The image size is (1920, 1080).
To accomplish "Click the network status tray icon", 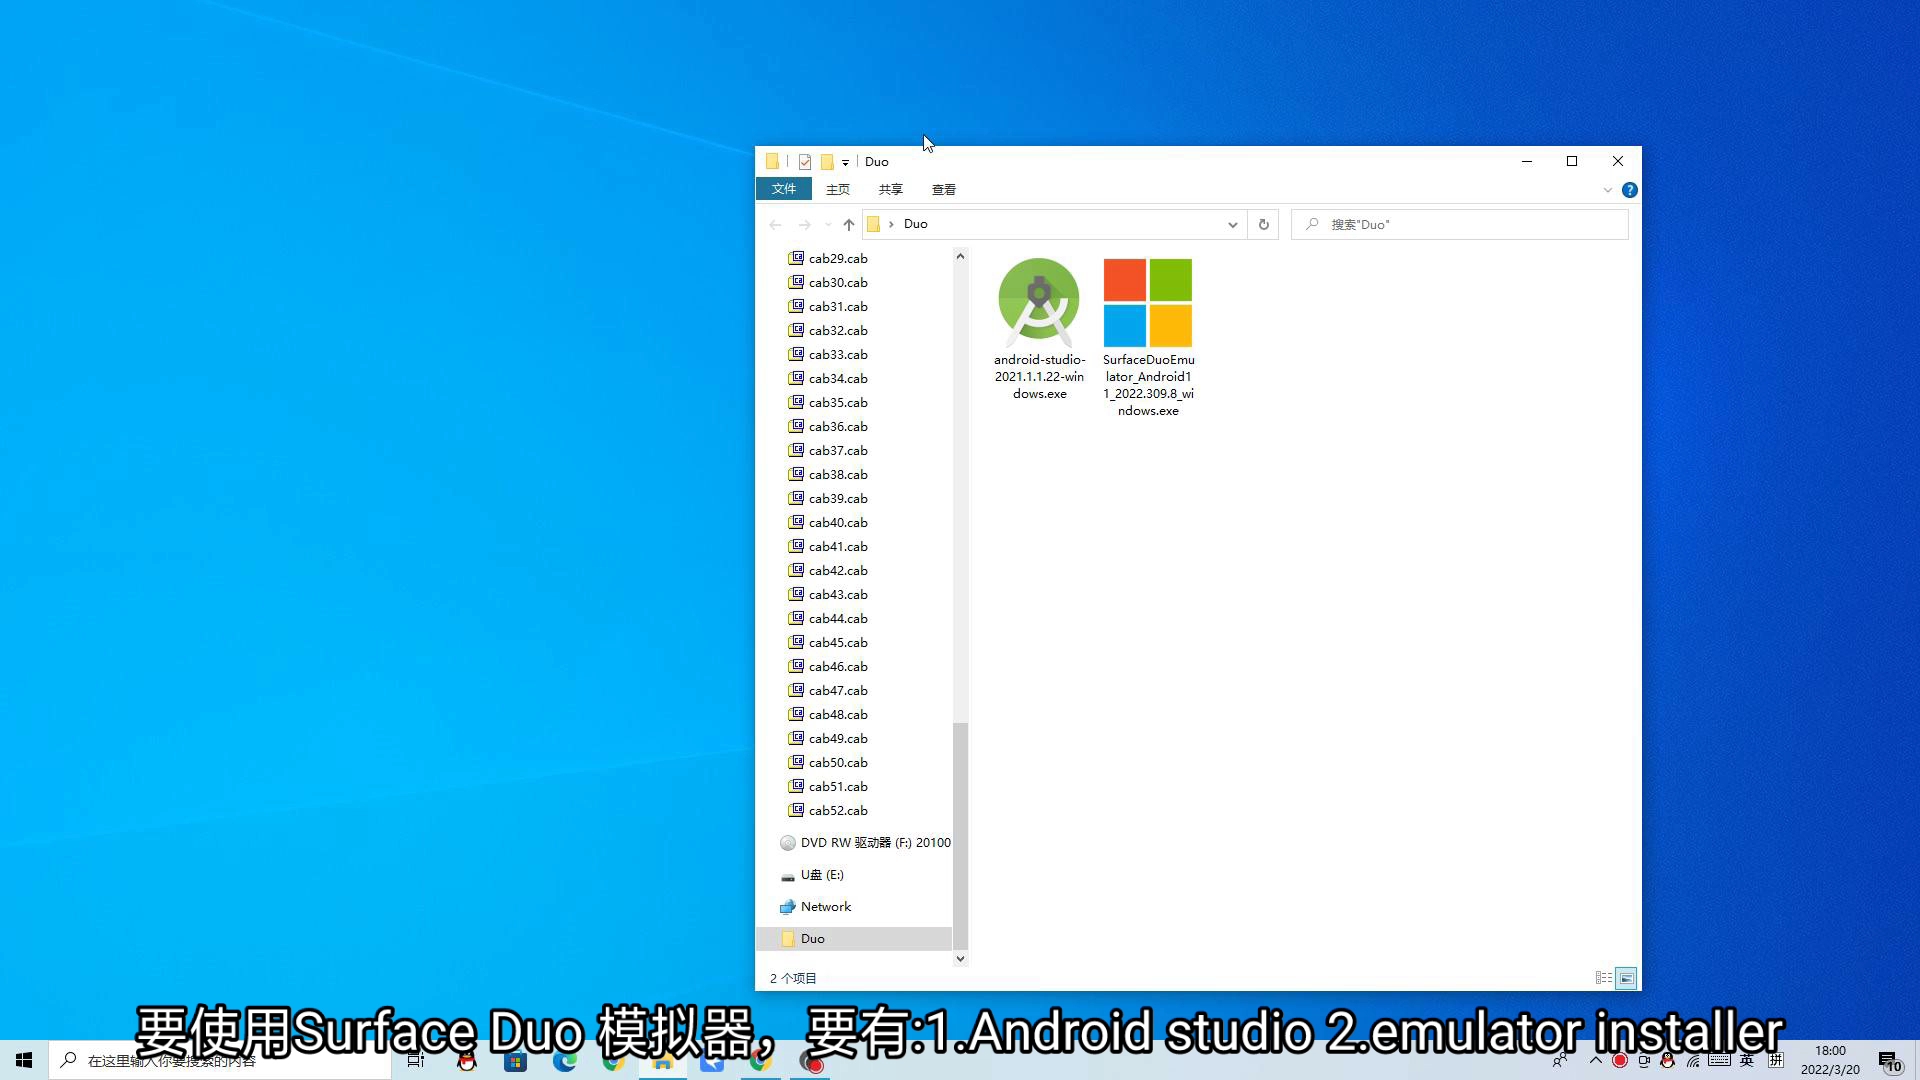I will pos(1693,1061).
